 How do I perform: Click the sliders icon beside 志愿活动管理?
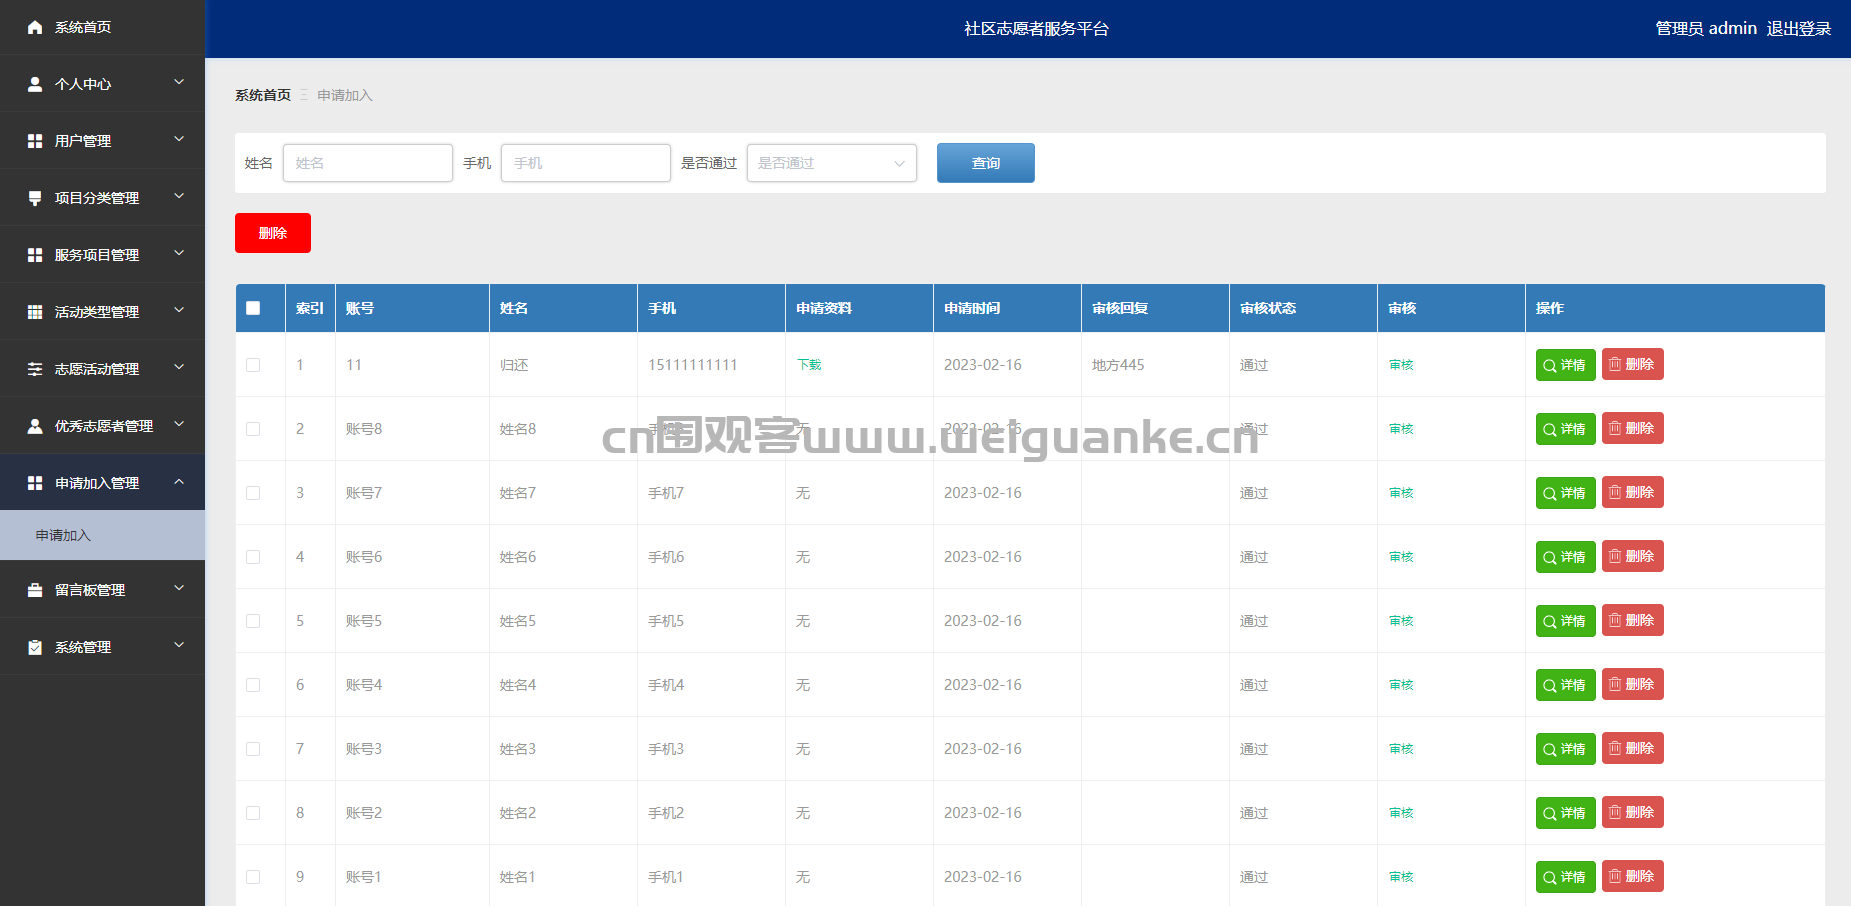click(x=35, y=369)
